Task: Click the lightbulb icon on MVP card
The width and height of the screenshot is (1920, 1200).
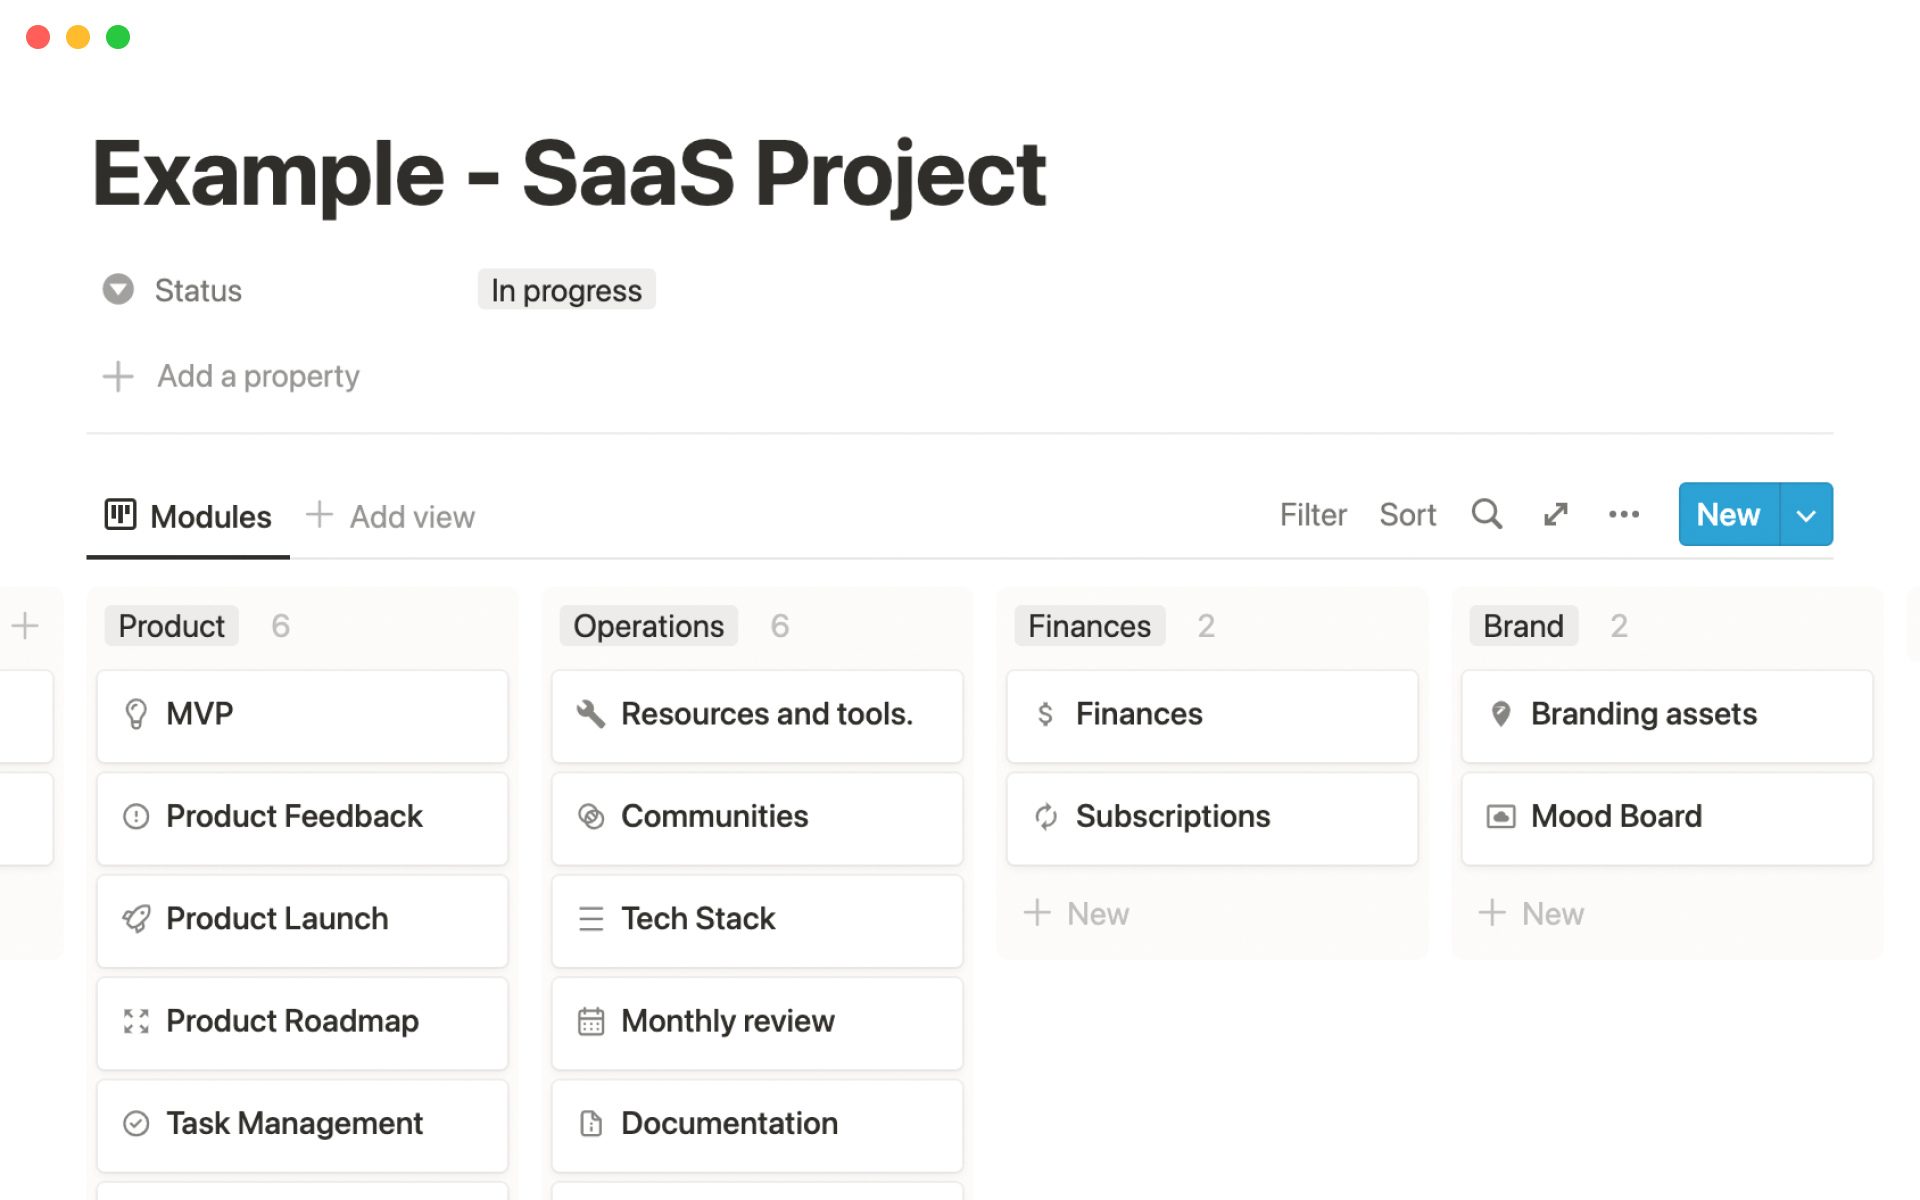Action: pyautogui.click(x=136, y=714)
